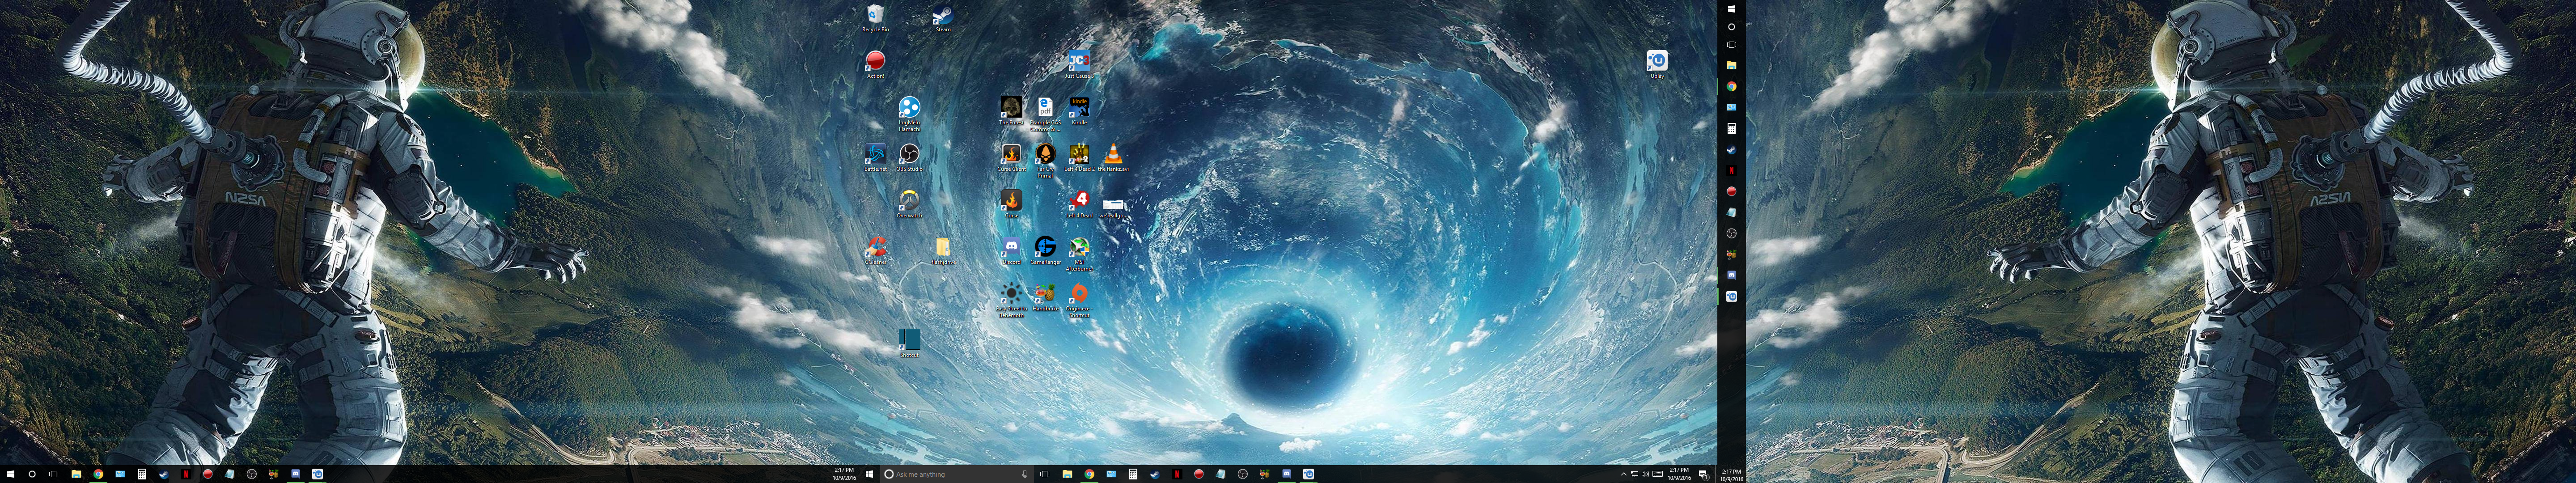Open Easy Street to Behemoth shortcut
The height and width of the screenshot is (483, 2576).
tap(1011, 300)
